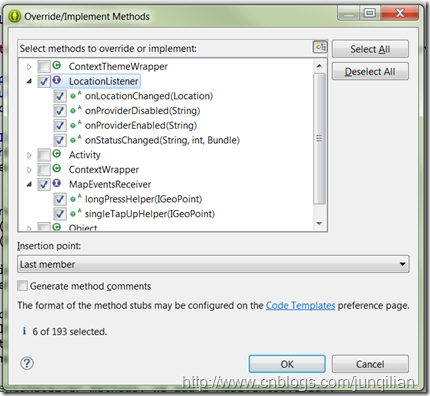Viewport: 430px width, 396px height.
Task: Click the method list scroll down arrow
Action: 319,223
